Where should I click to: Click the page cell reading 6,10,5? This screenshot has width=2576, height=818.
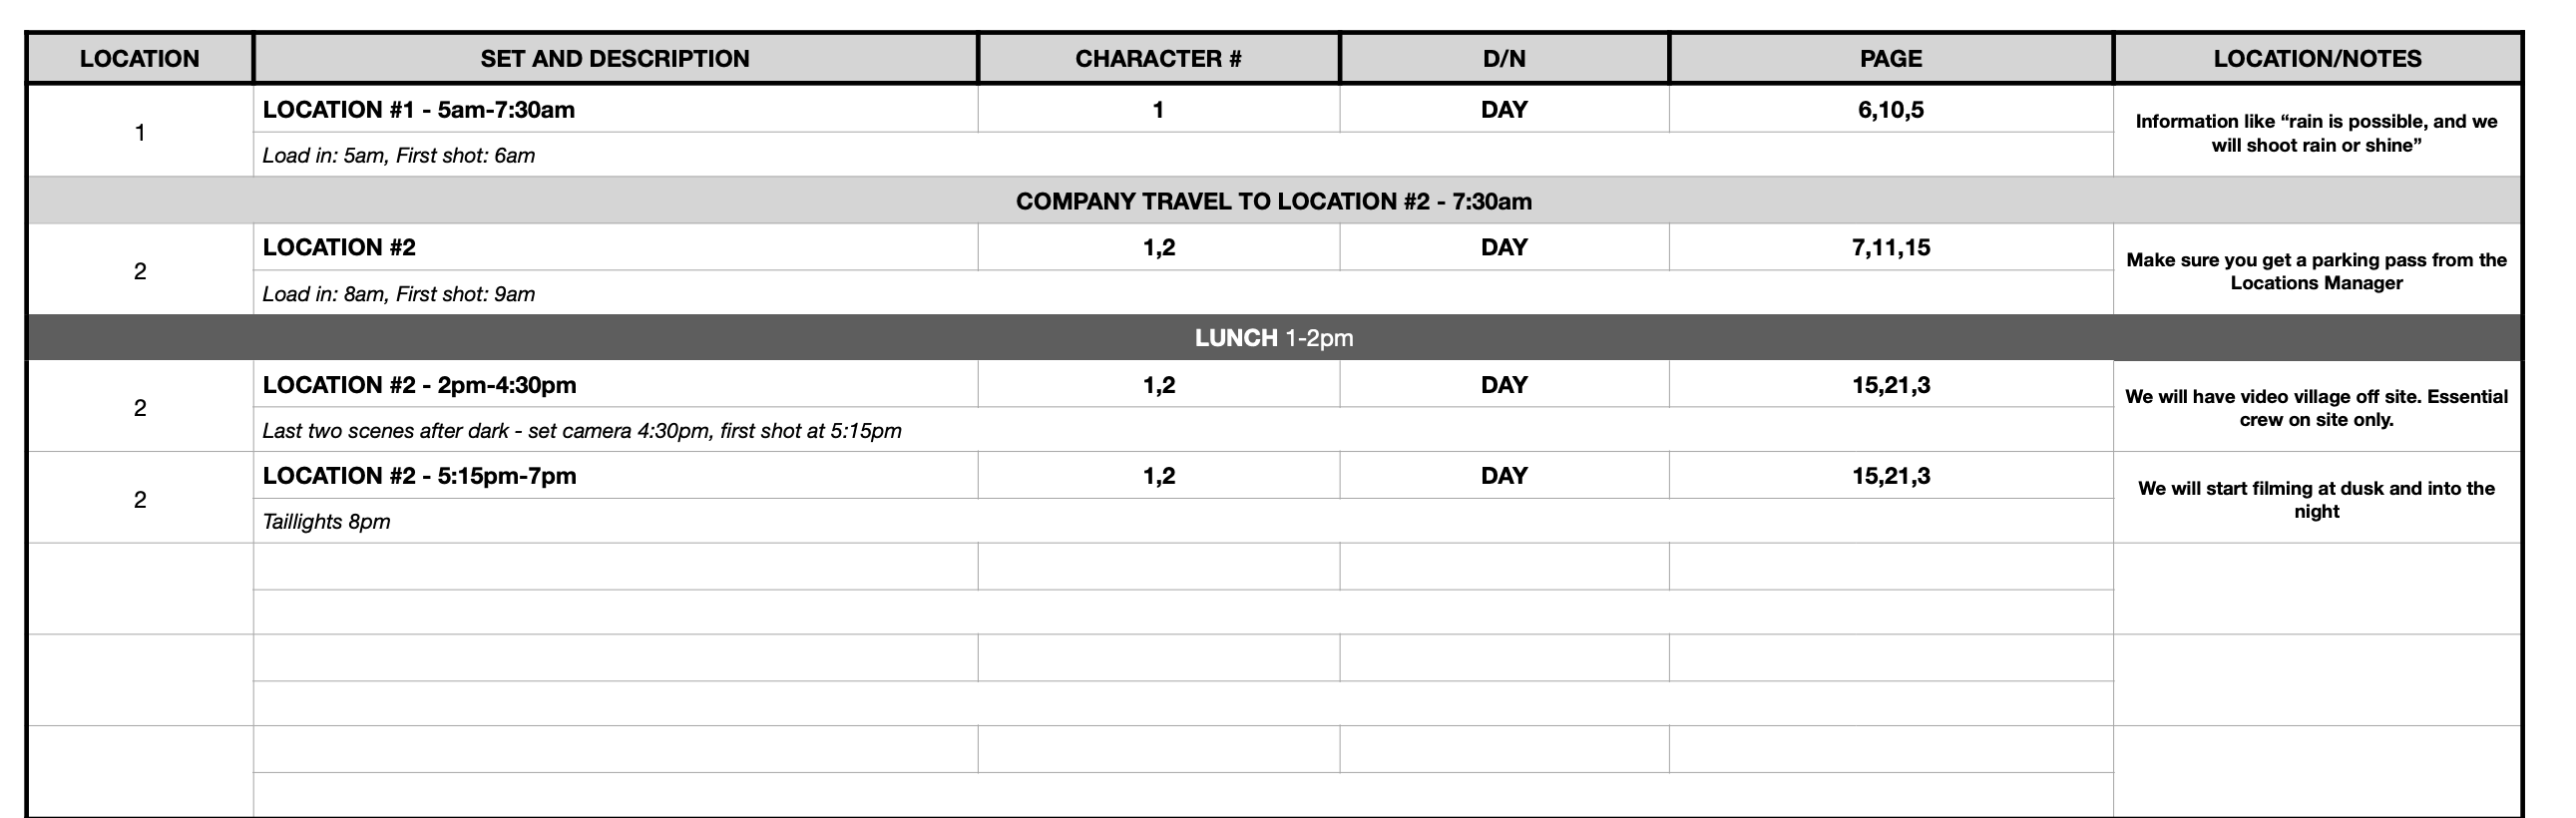click(1890, 109)
